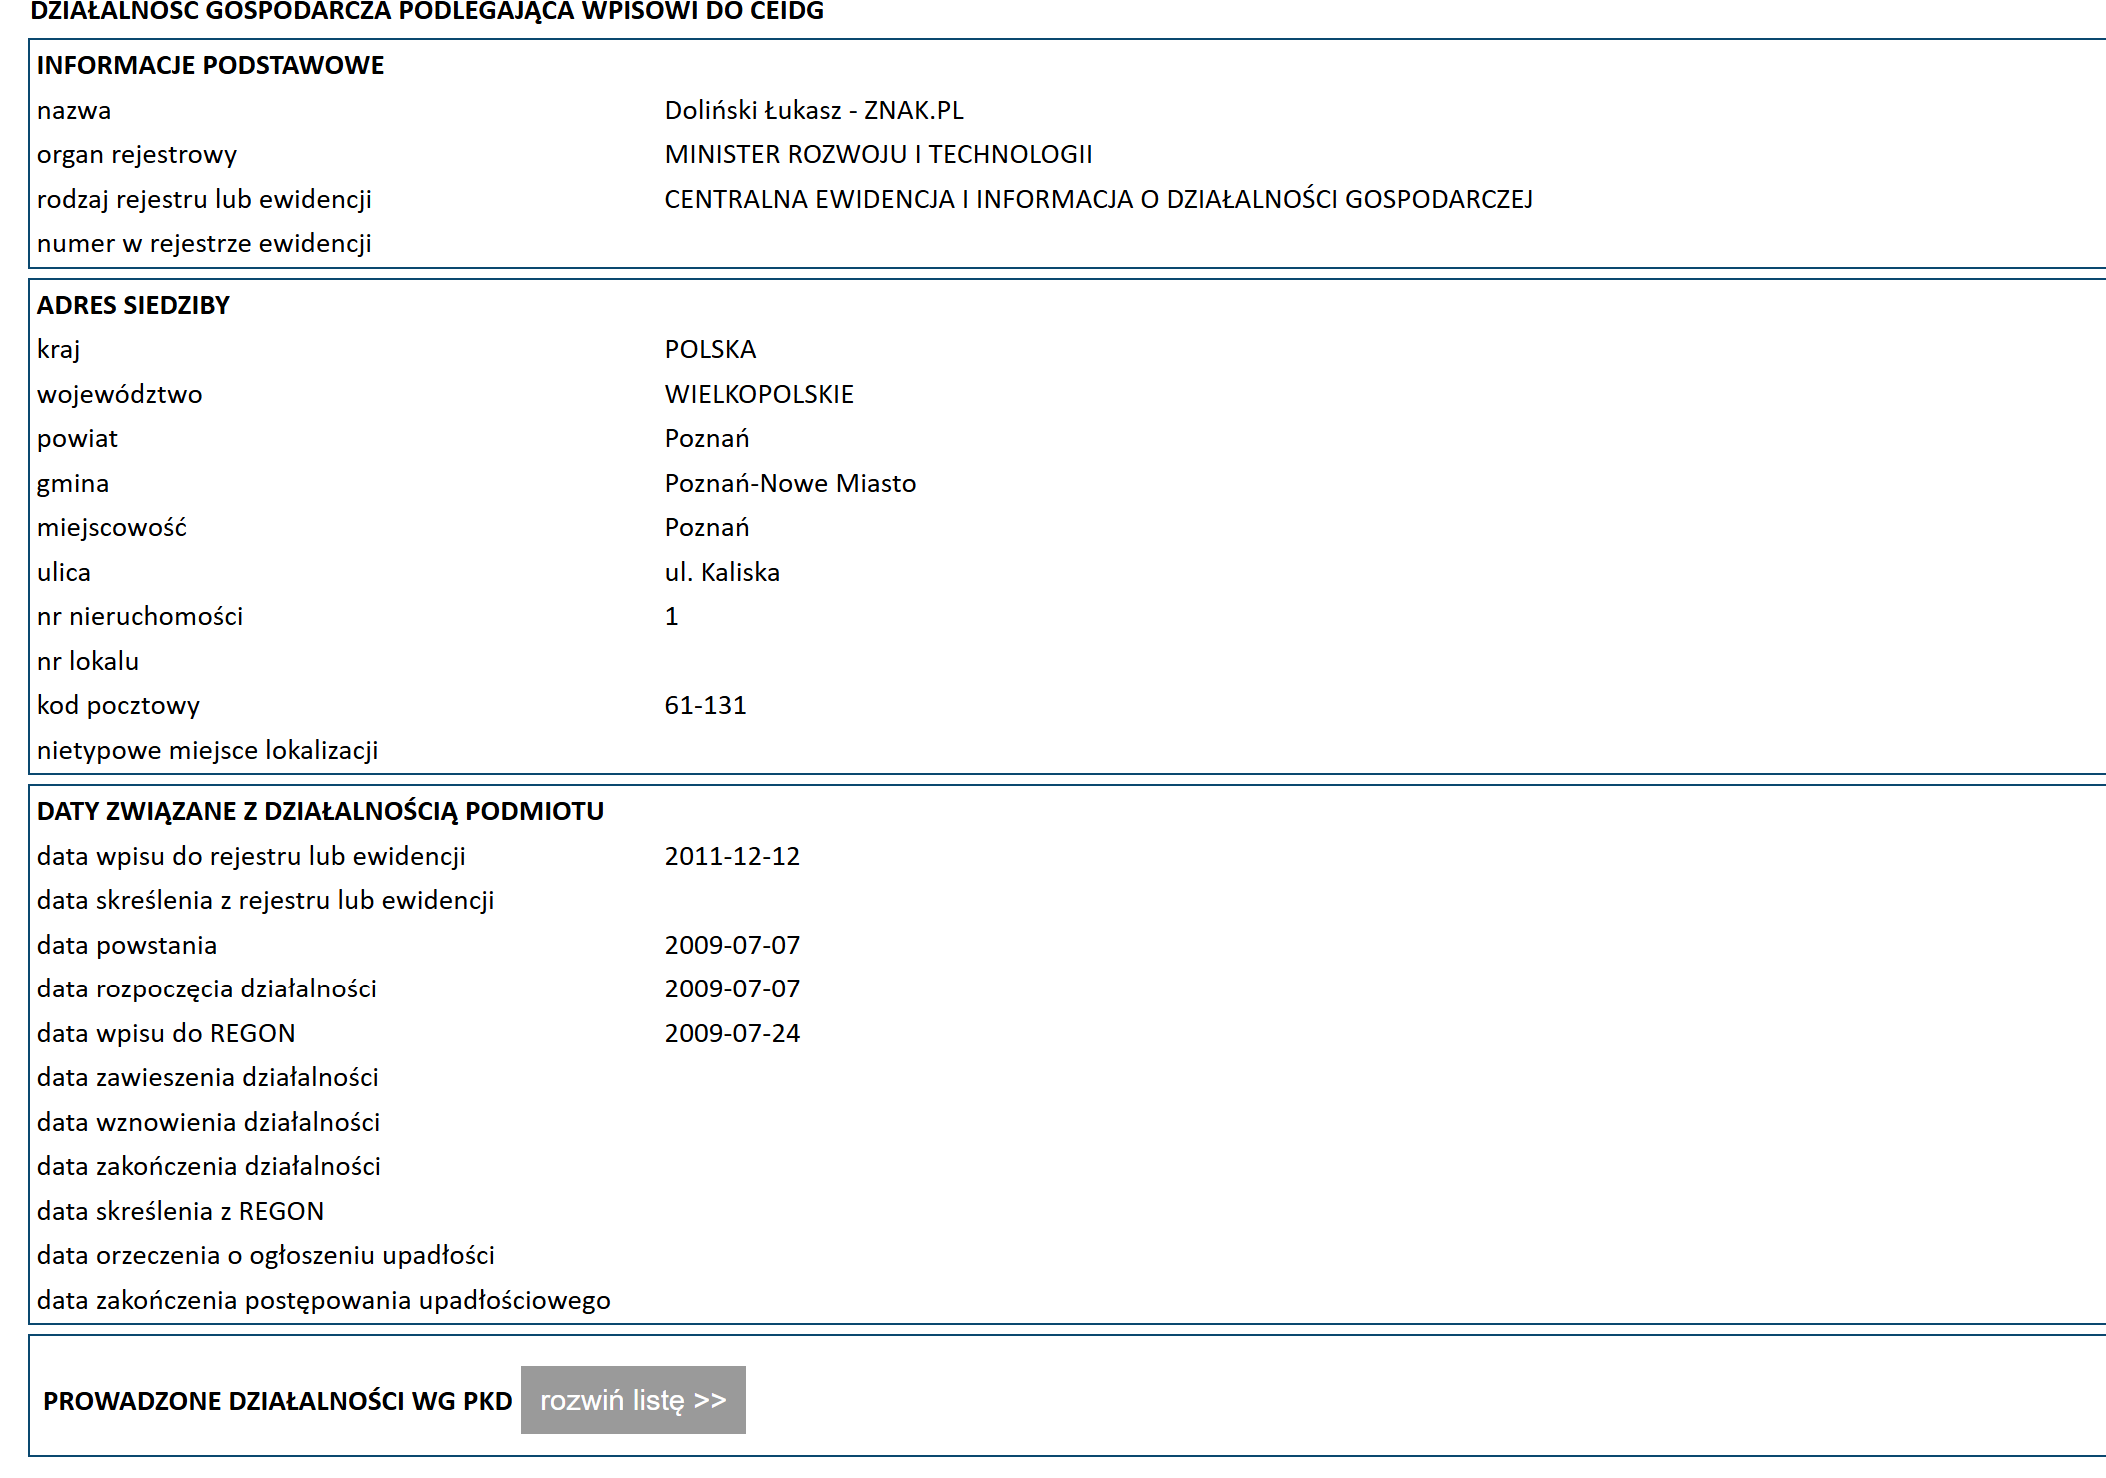The image size is (2106, 1478).
Task: Click postal code value 61-131
Action: click(705, 706)
